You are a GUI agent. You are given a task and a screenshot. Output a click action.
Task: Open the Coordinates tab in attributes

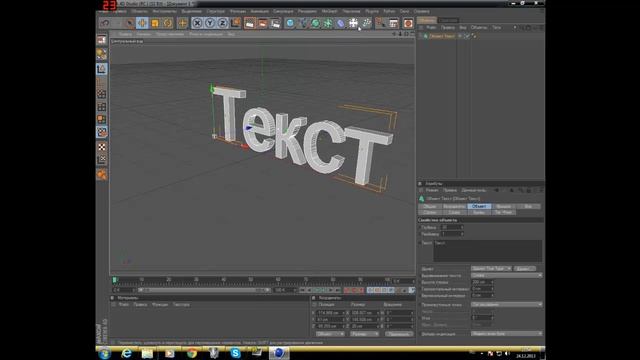point(455,207)
